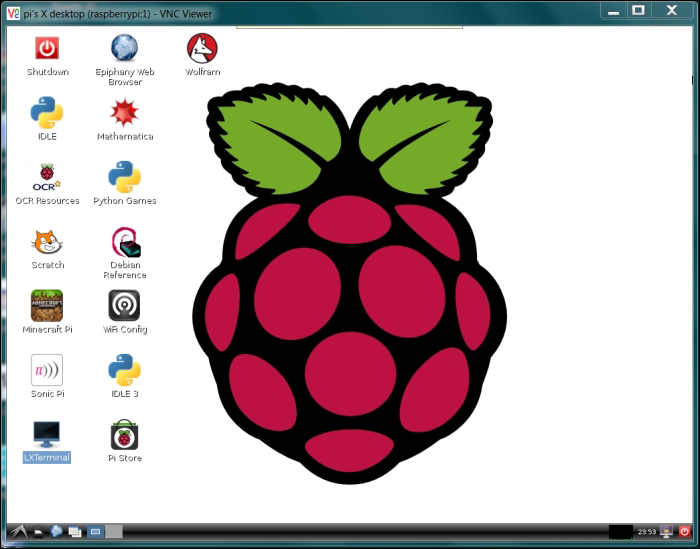Click the CPU usage monitor in panel
Image resolution: width=700 pixels, height=549 pixels.
pos(621,532)
